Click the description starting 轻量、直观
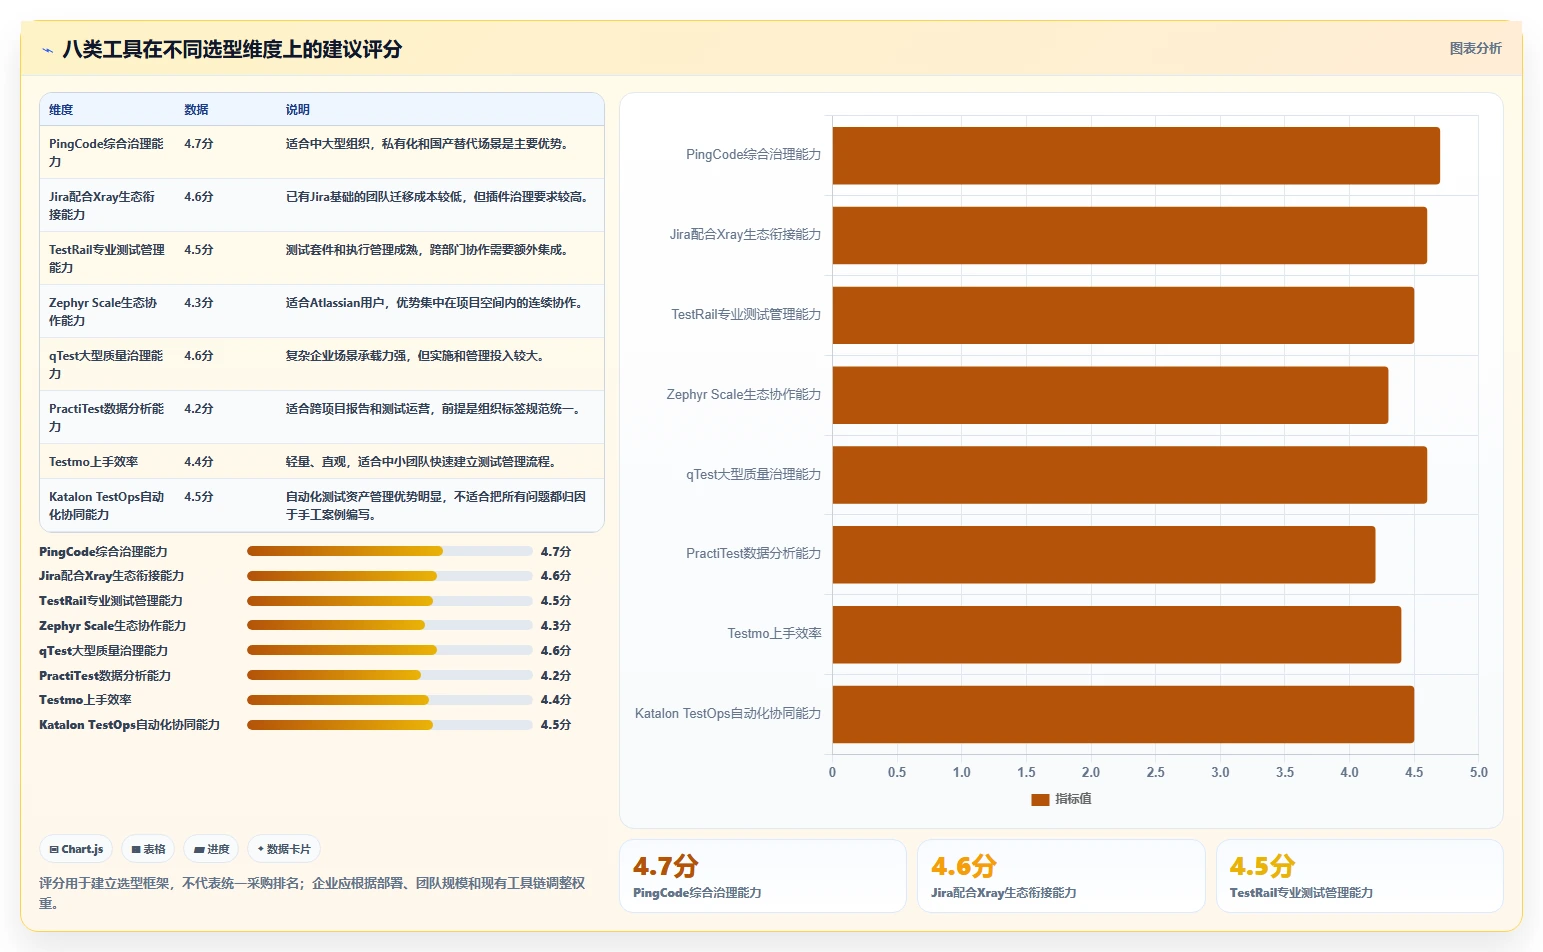 (x=424, y=462)
